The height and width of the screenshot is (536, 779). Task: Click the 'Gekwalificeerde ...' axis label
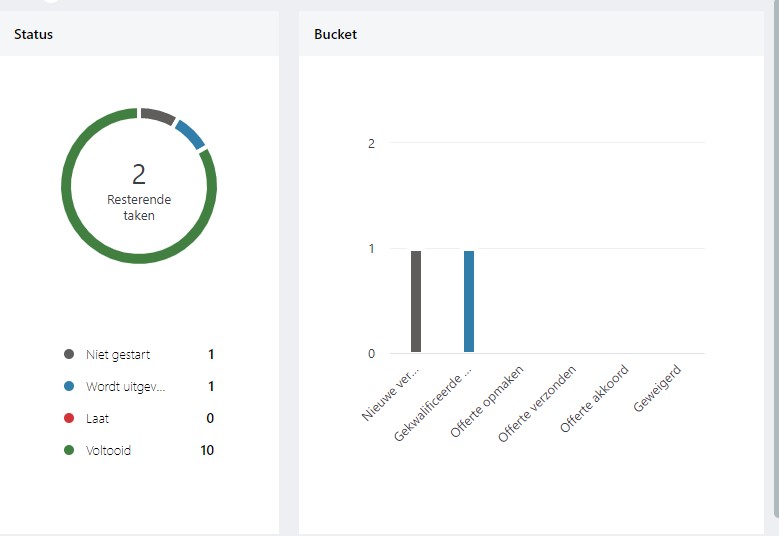(x=433, y=404)
